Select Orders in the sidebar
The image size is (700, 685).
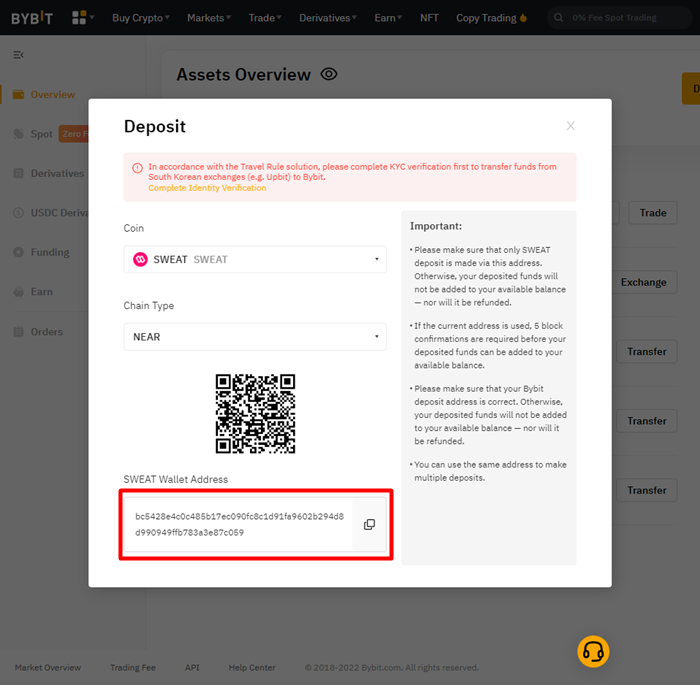pos(47,332)
